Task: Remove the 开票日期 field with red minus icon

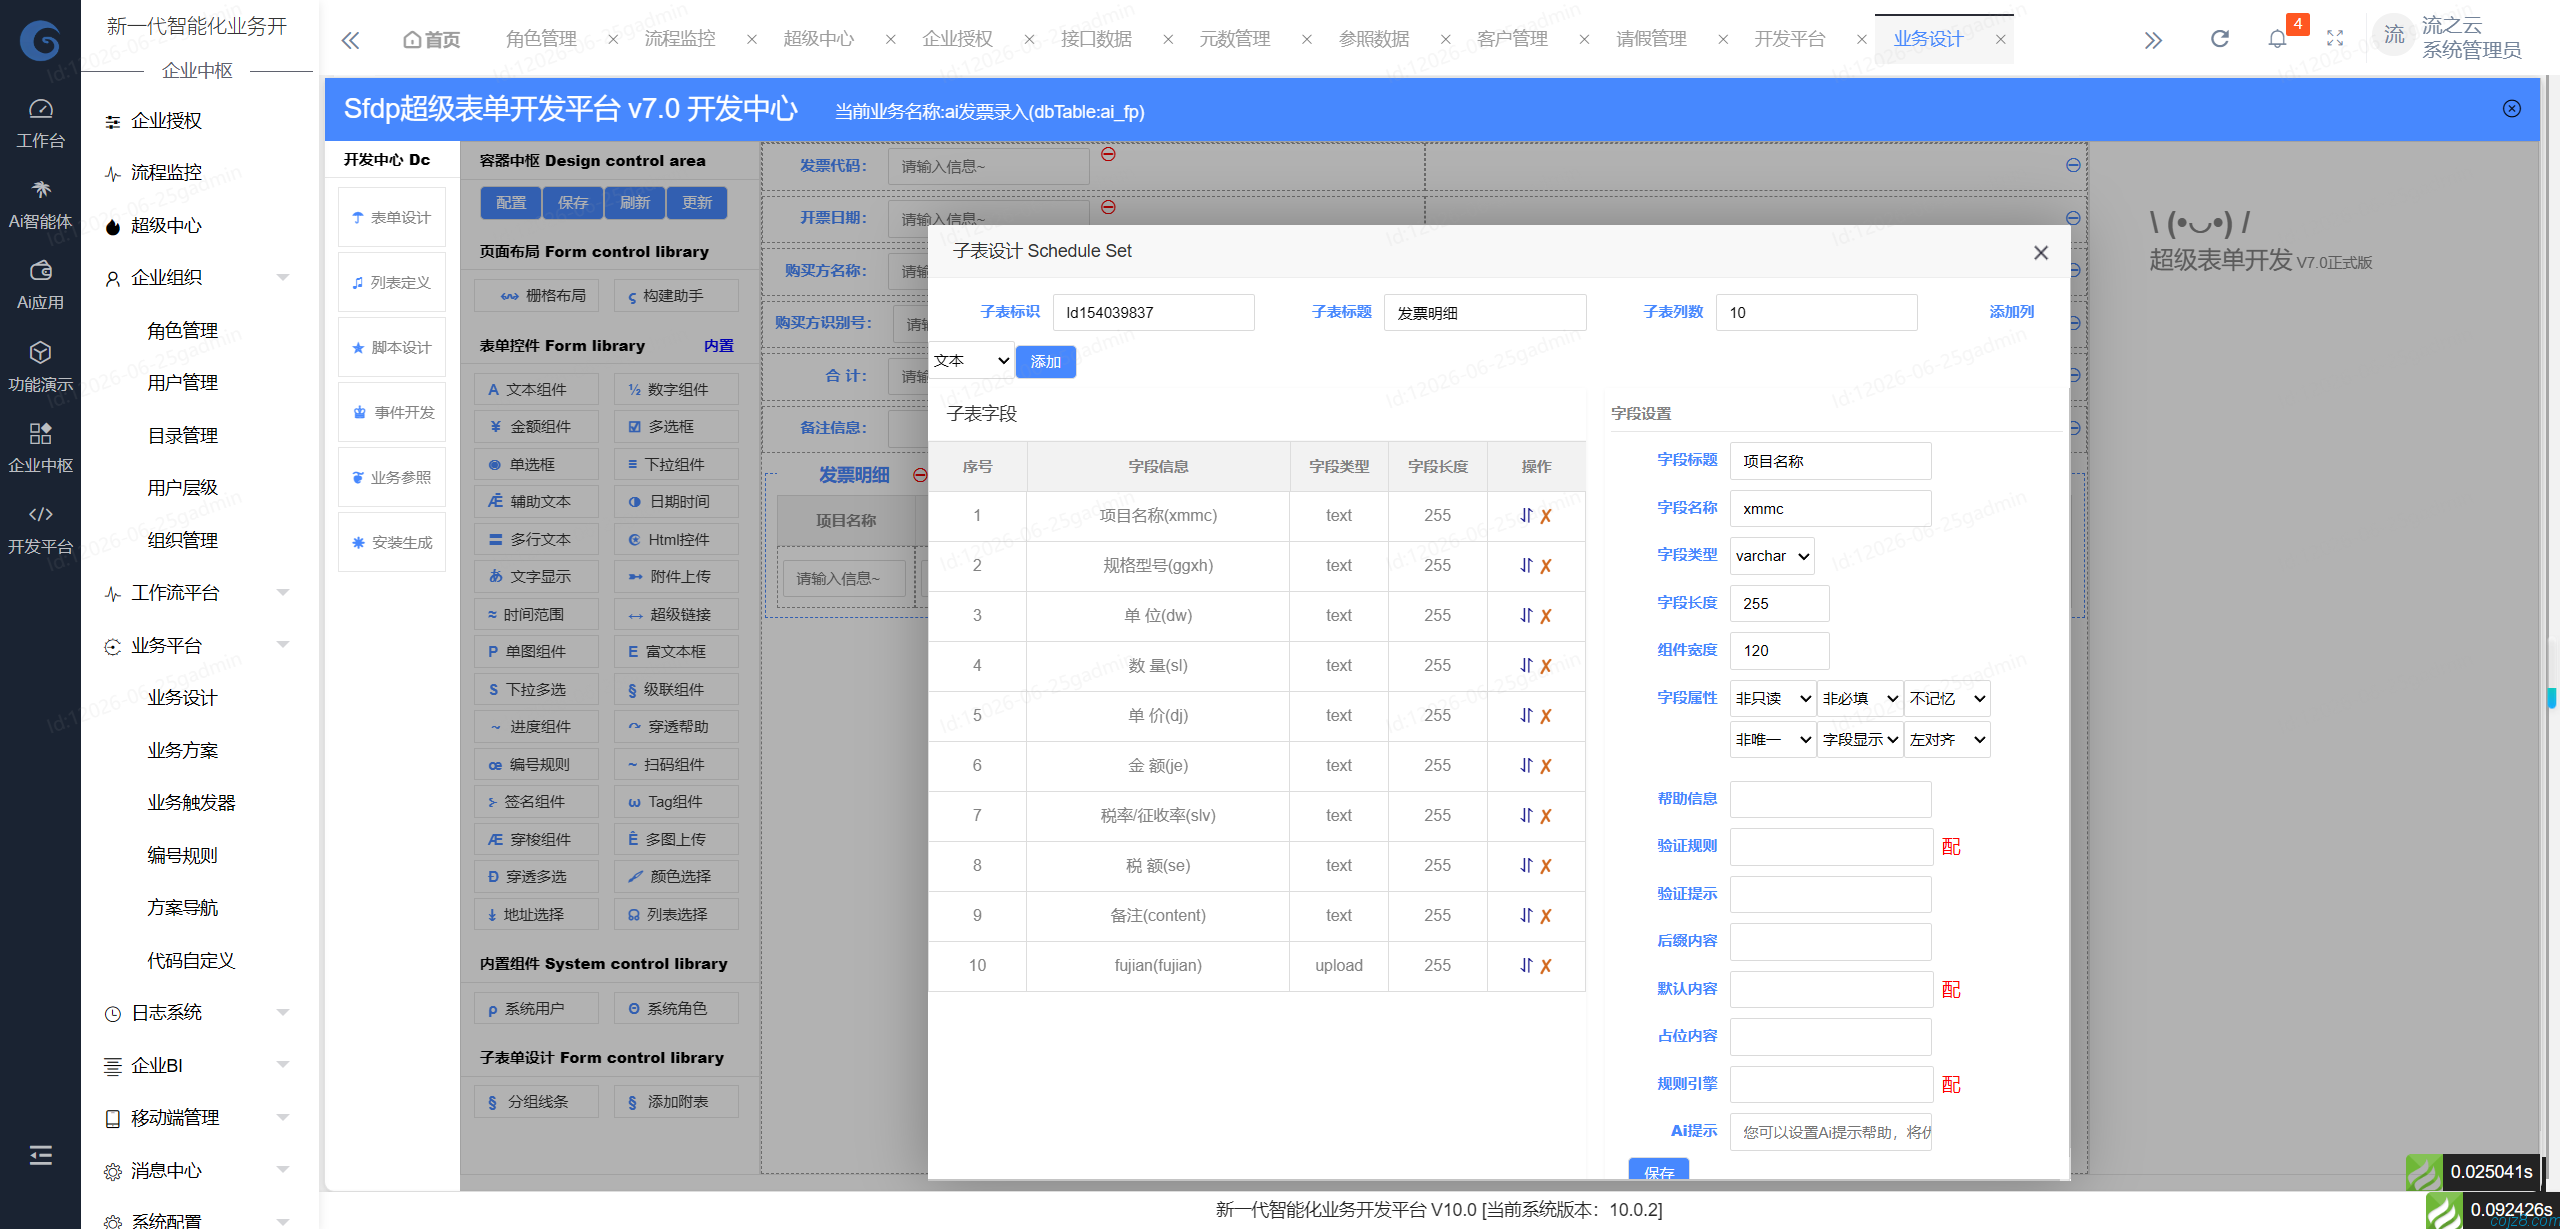Action: point(1108,207)
